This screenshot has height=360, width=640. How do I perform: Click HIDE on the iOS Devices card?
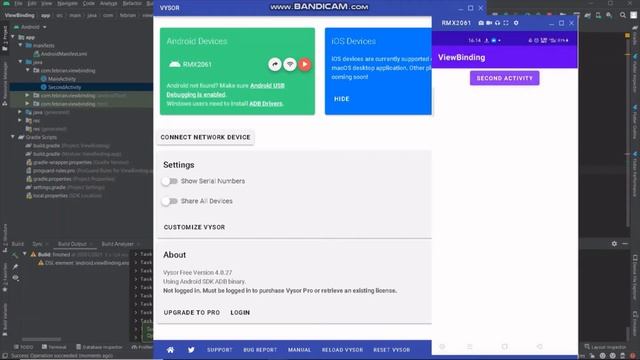pos(342,99)
